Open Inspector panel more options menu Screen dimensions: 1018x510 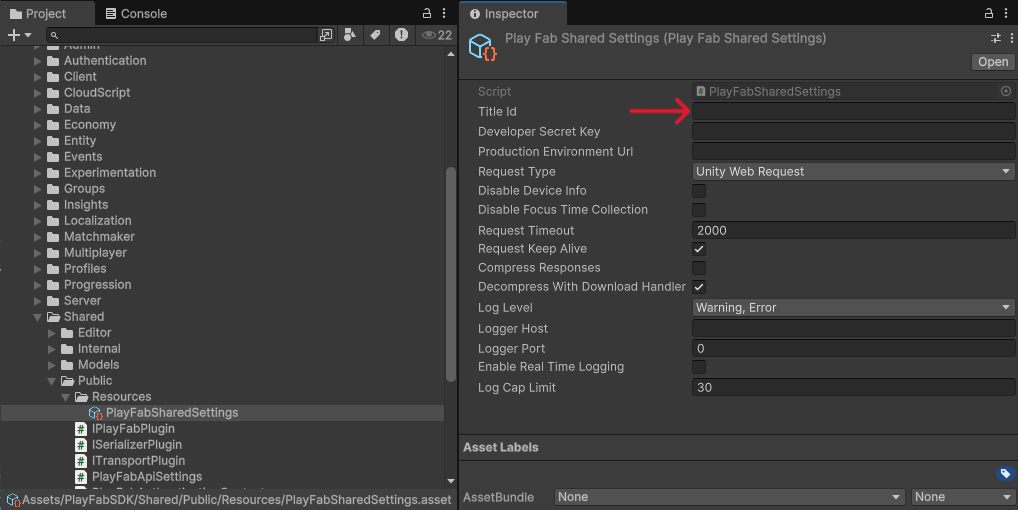[x=1006, y=13]
